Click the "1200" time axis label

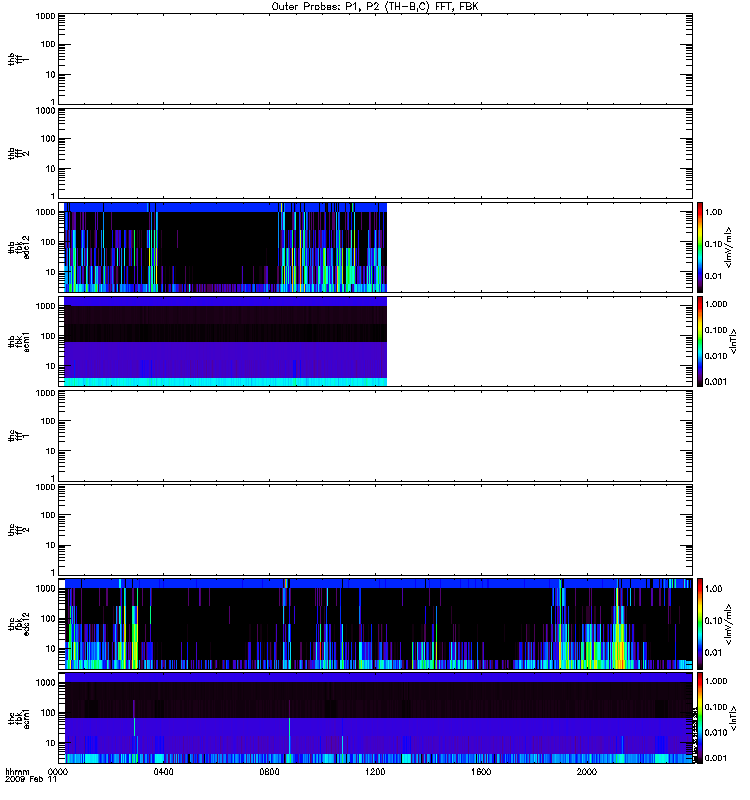[x=375, y=772]
